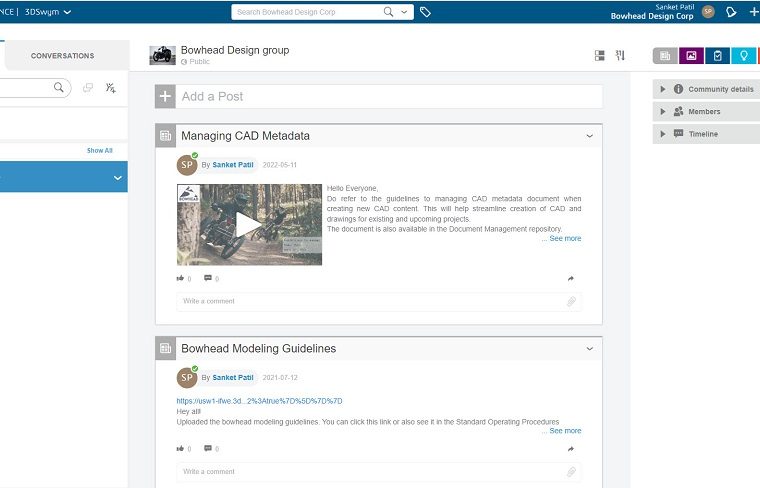
Task: Select the purple media content tab icon
Action: coord(691,56)
